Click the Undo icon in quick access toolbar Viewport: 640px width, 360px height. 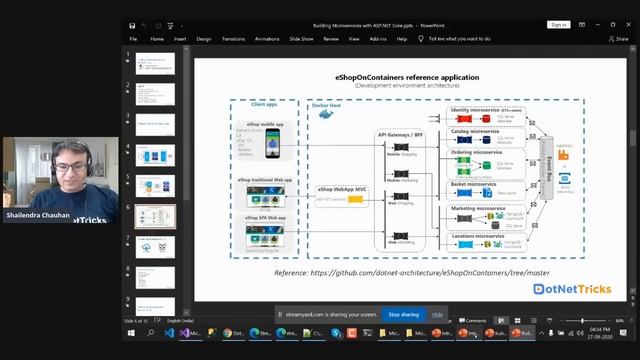[144, 26]
